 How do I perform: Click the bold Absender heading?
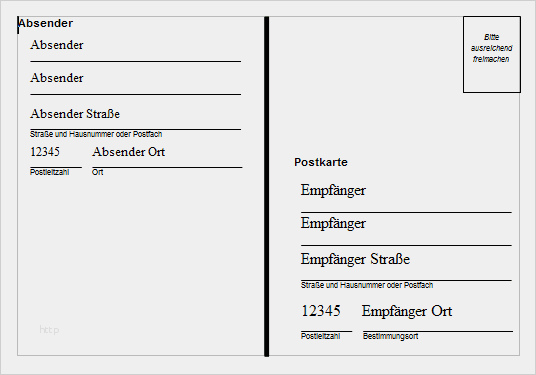coord(45,23)
